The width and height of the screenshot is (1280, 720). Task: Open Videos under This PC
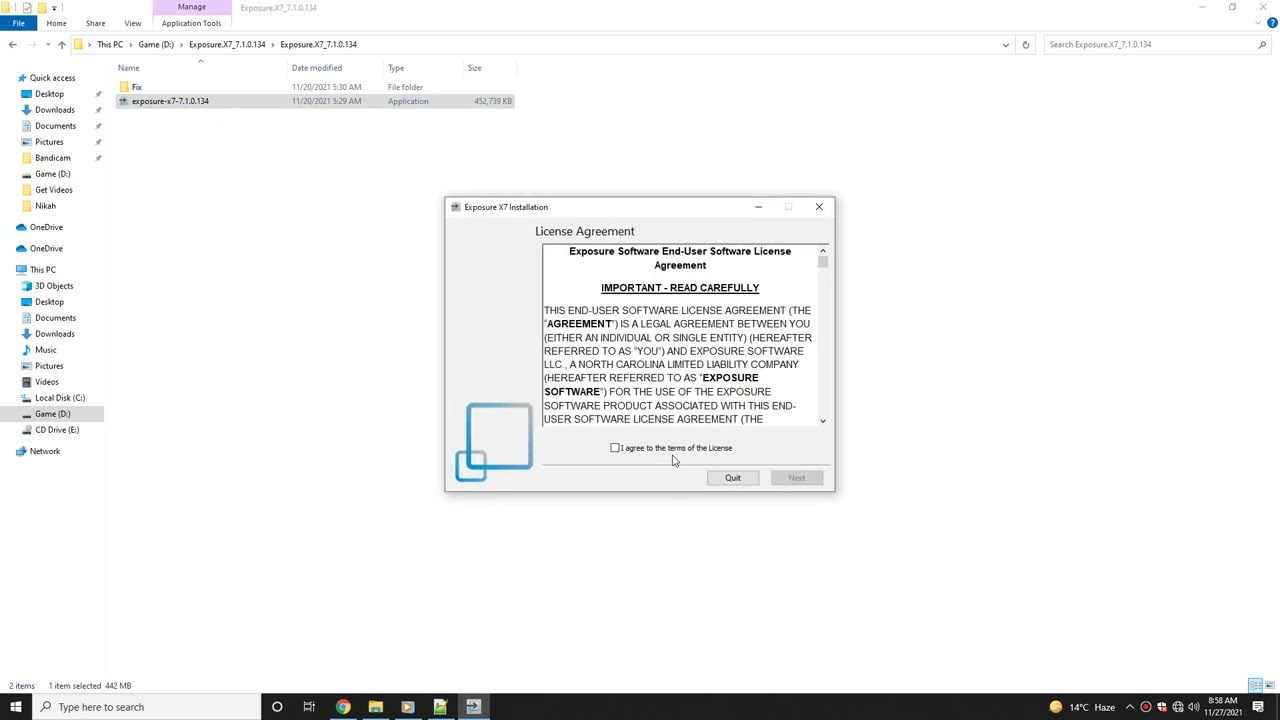click(47, 382)
